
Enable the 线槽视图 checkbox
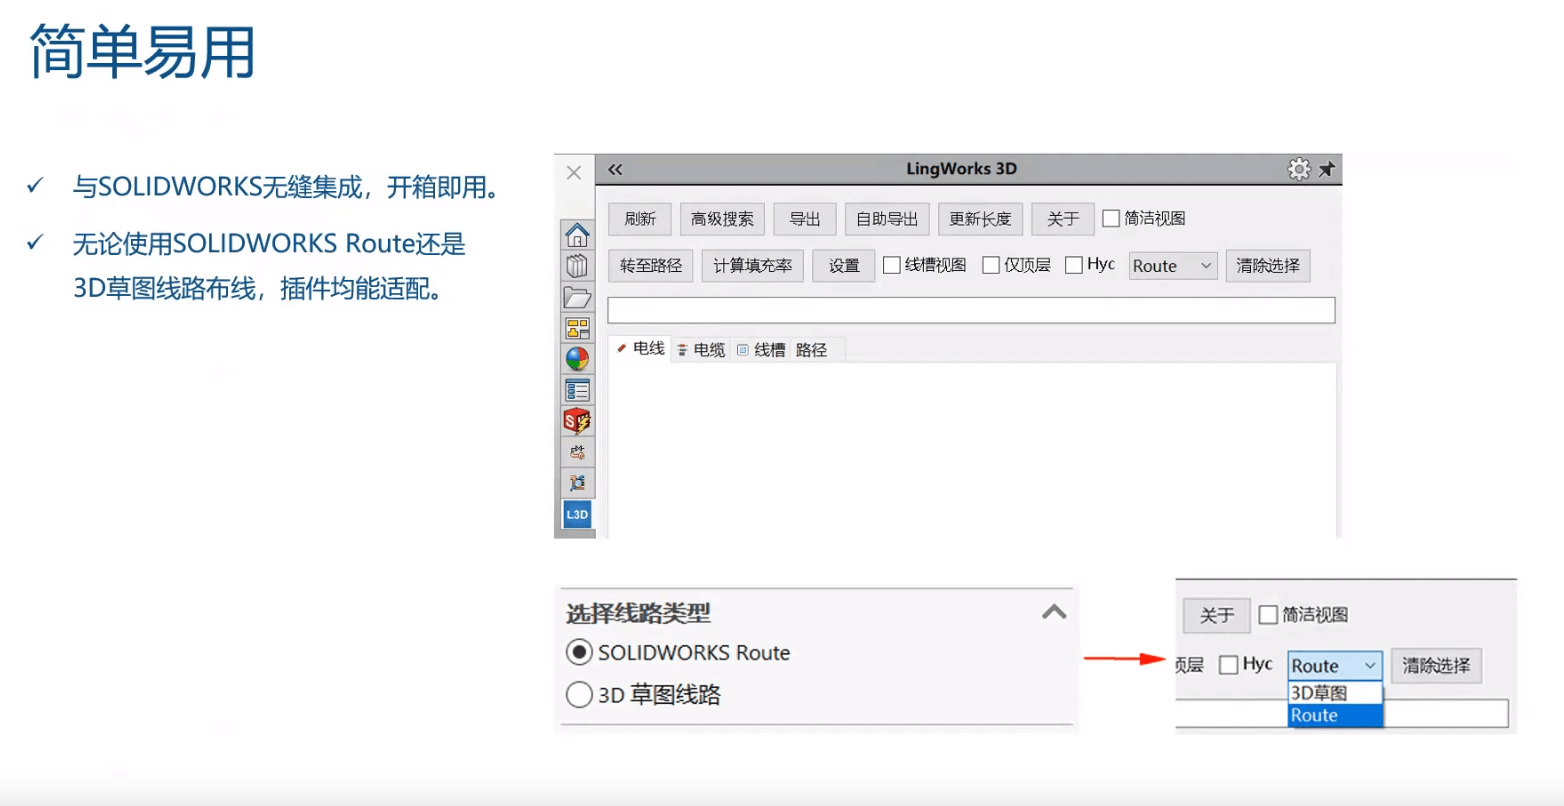pyautogui.click(x=892, y=265)
